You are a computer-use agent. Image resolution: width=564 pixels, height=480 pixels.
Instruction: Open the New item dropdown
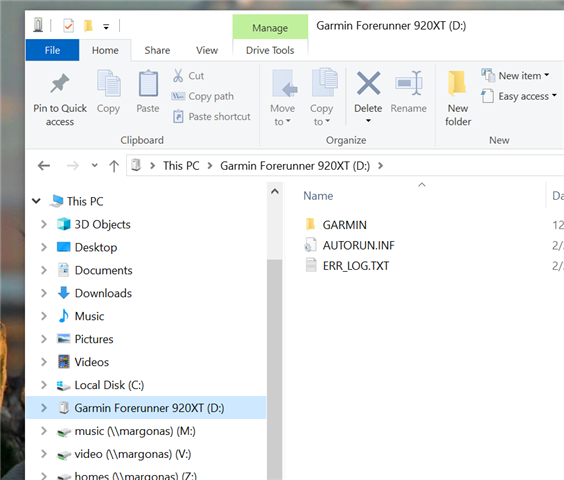(515, 76)
